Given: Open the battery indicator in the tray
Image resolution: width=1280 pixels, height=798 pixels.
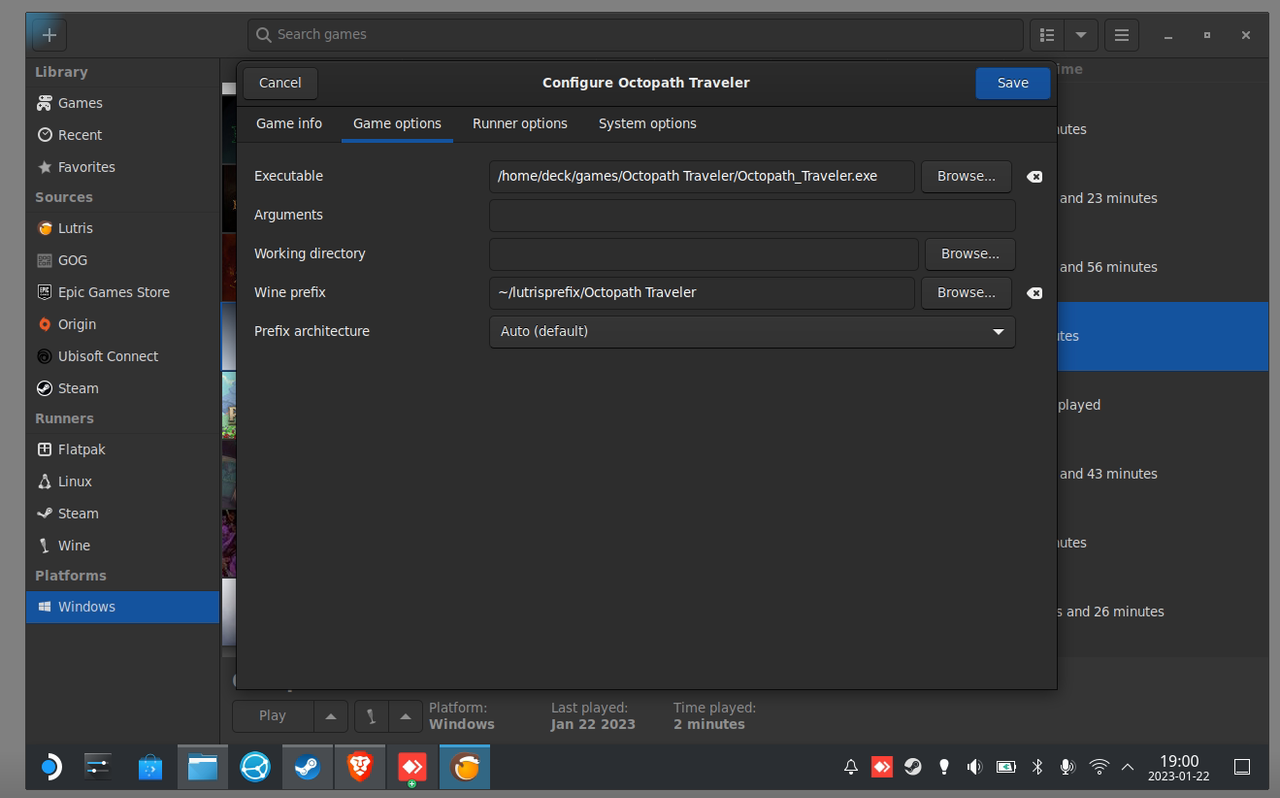Looking at the screenshot, I should tap(1006, 767).
